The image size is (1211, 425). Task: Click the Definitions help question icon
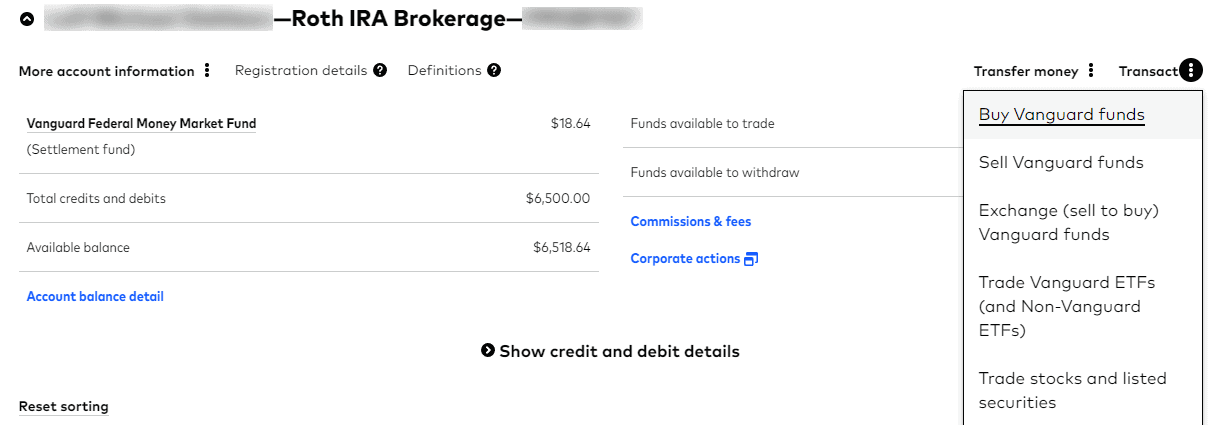click(x=494, y=70)
